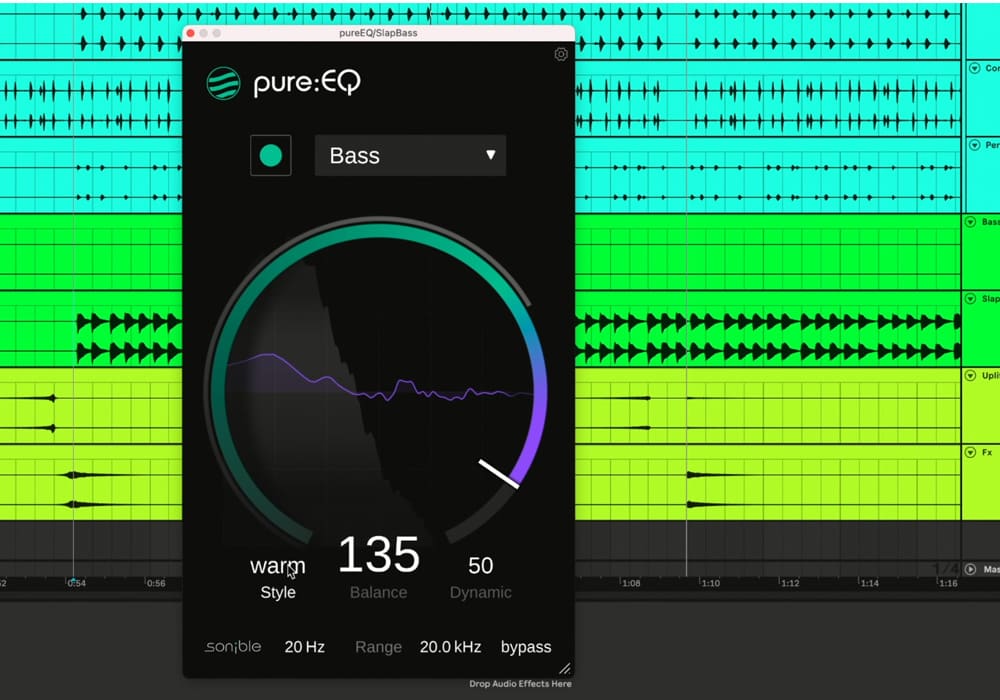Screen dimensions: 1000x700
Task: Click the Range label
Action: [378, 647]
